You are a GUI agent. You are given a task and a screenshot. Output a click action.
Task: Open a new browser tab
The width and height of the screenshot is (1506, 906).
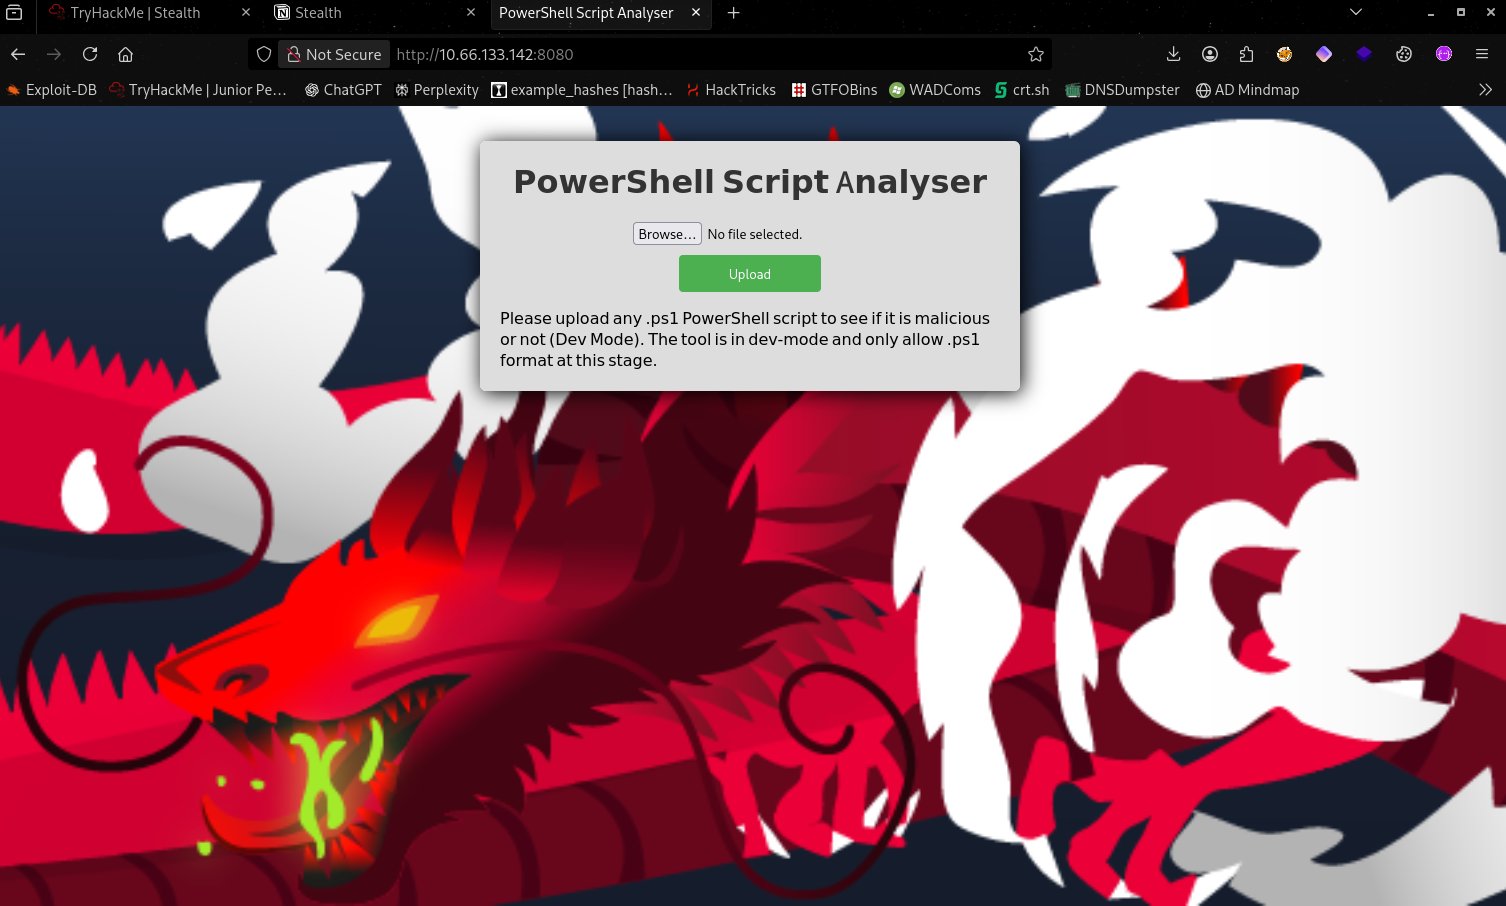pyautogui.click(x=733, y=13)
